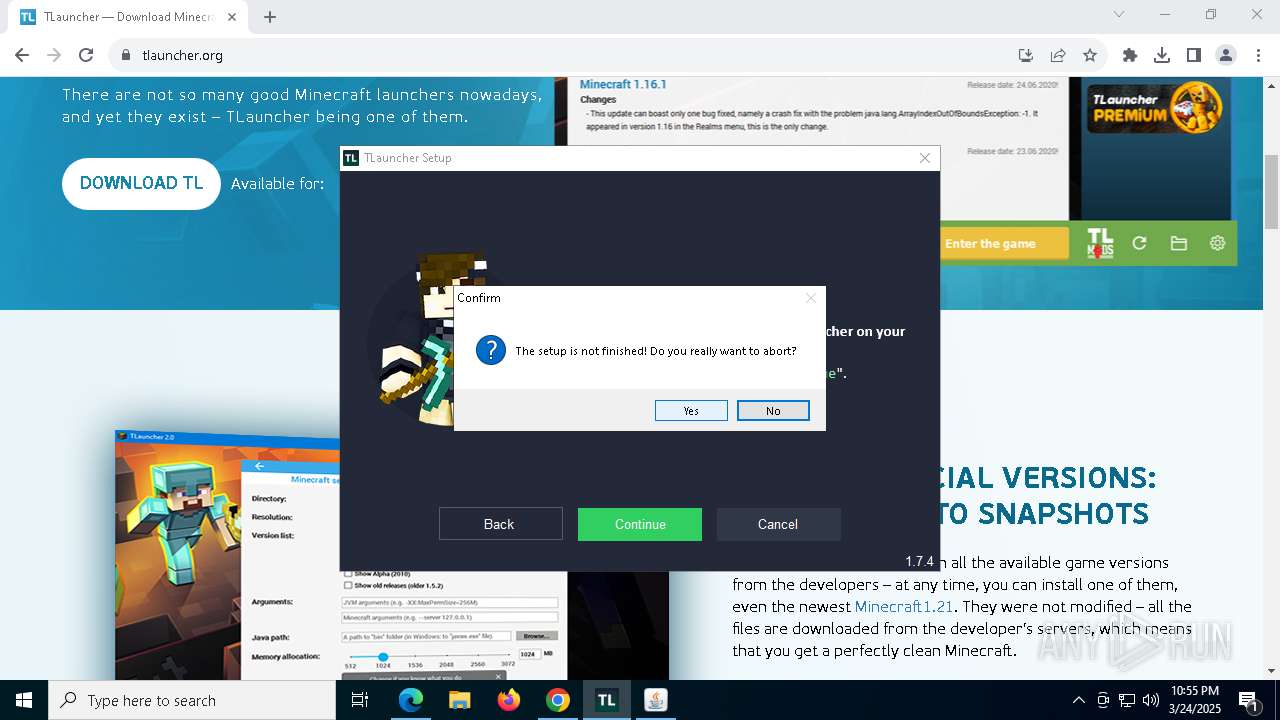
Task: Open the settings gear in launcher bar
Action: pos(1217,243)
